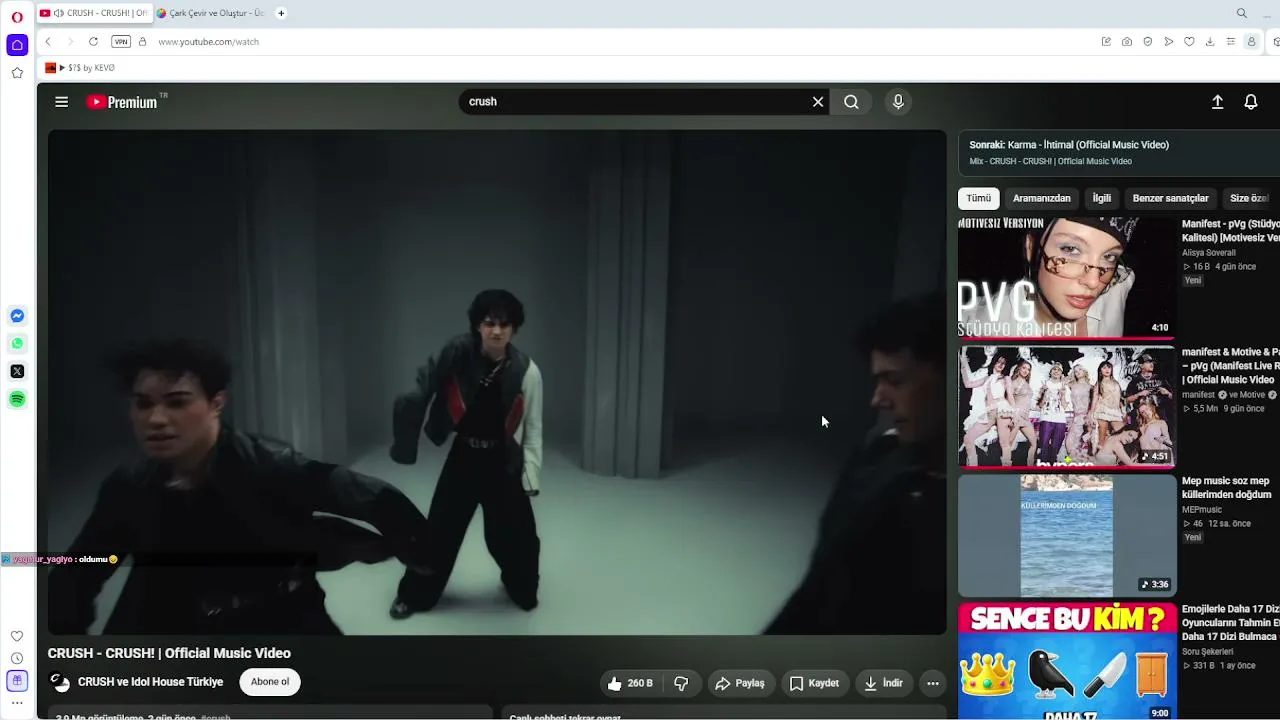Open the Soru Şekerleri channel name

[1208, 652]
